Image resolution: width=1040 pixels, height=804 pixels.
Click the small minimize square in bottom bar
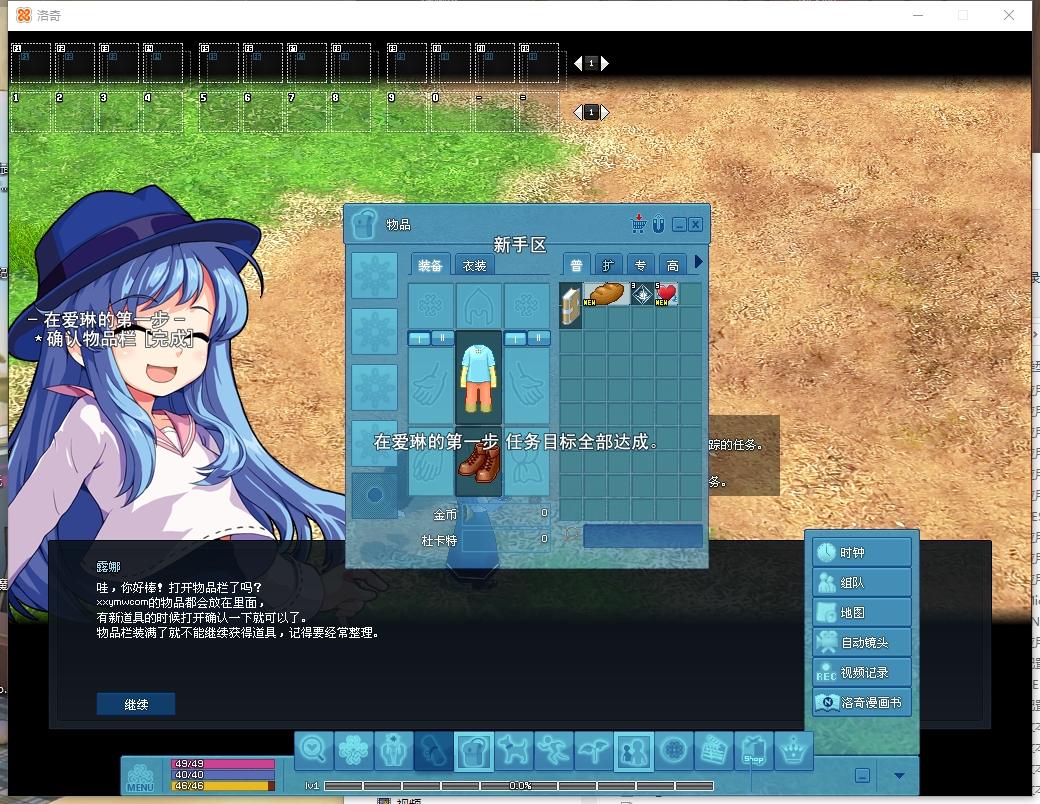862,775
